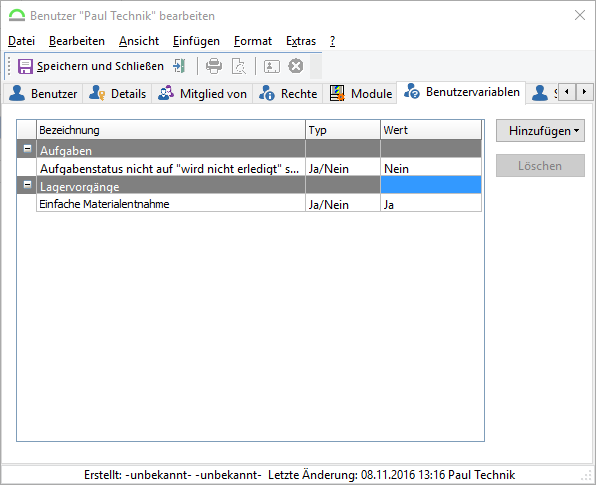Viewport: 596px width, 485px height.
Task: Toggle the Ja value of Einfache Materialentnahme
Action: (x=431, y=204)
